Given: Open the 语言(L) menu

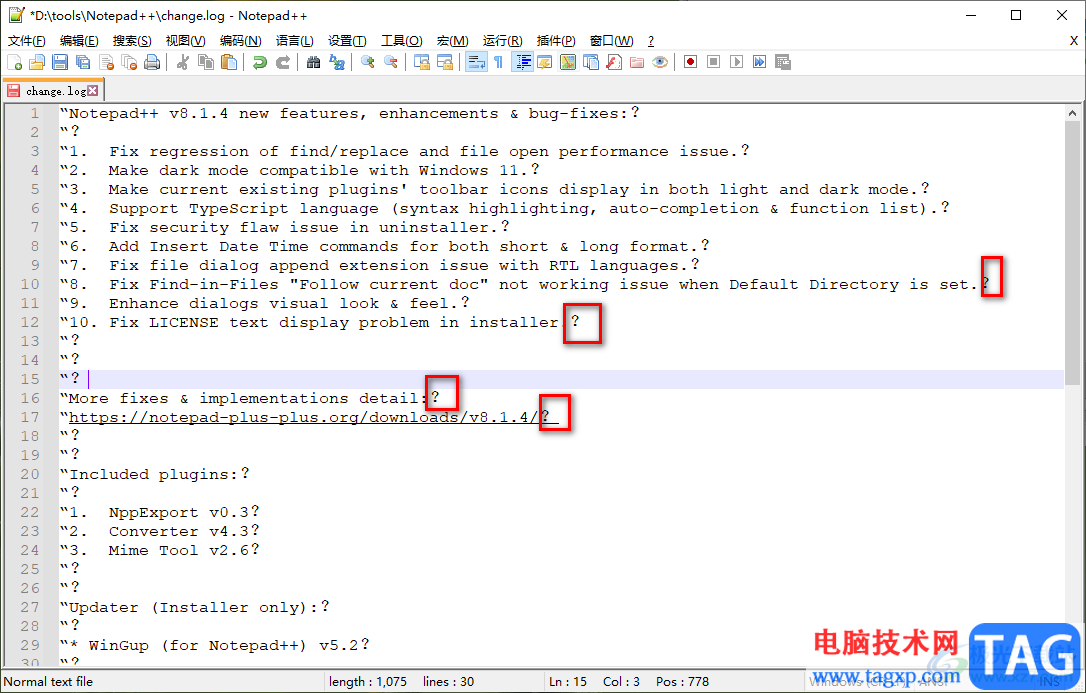Looking at the screenshot, I should tap(294, 41).
